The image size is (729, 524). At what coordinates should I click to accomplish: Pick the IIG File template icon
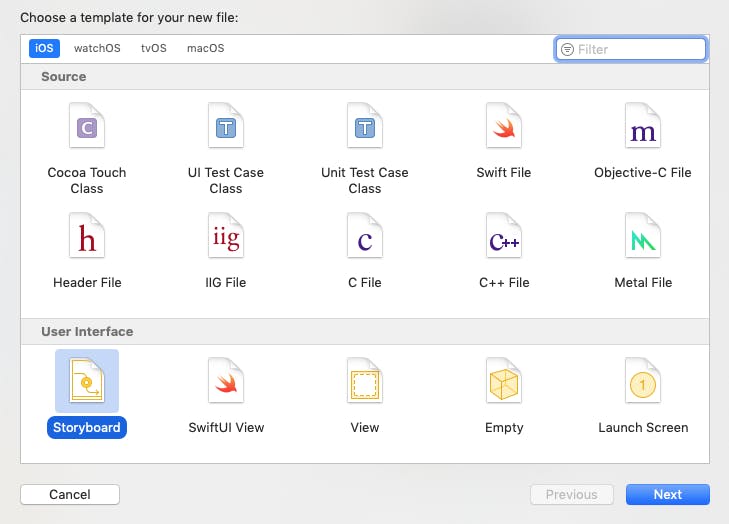226,235
